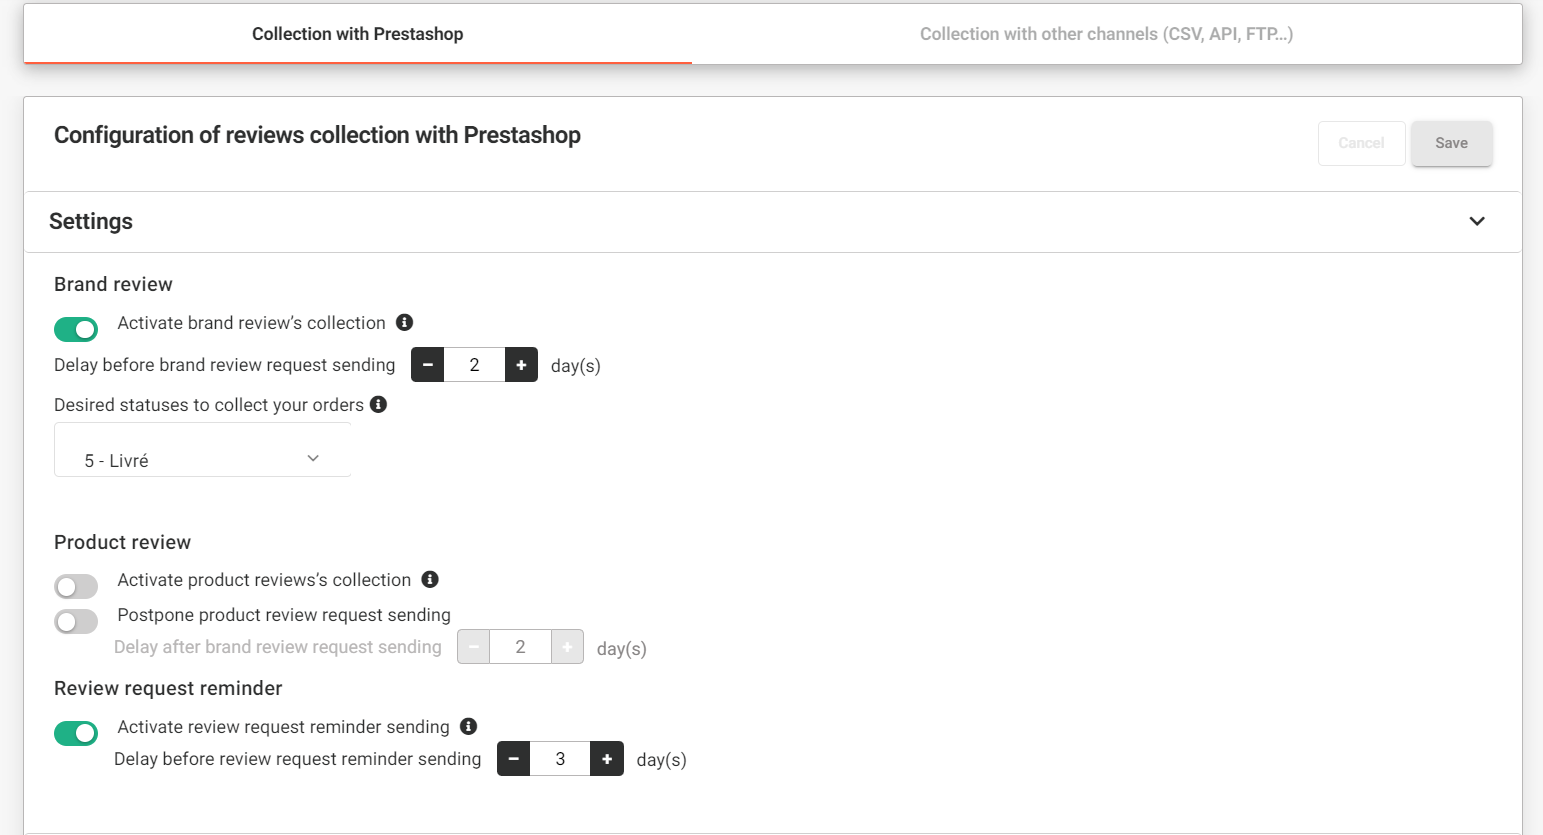The height and width of the screenshot is (835, 1543).
Task: Turn off review request reminder sending toggle
Action: [x=76, y=733]
